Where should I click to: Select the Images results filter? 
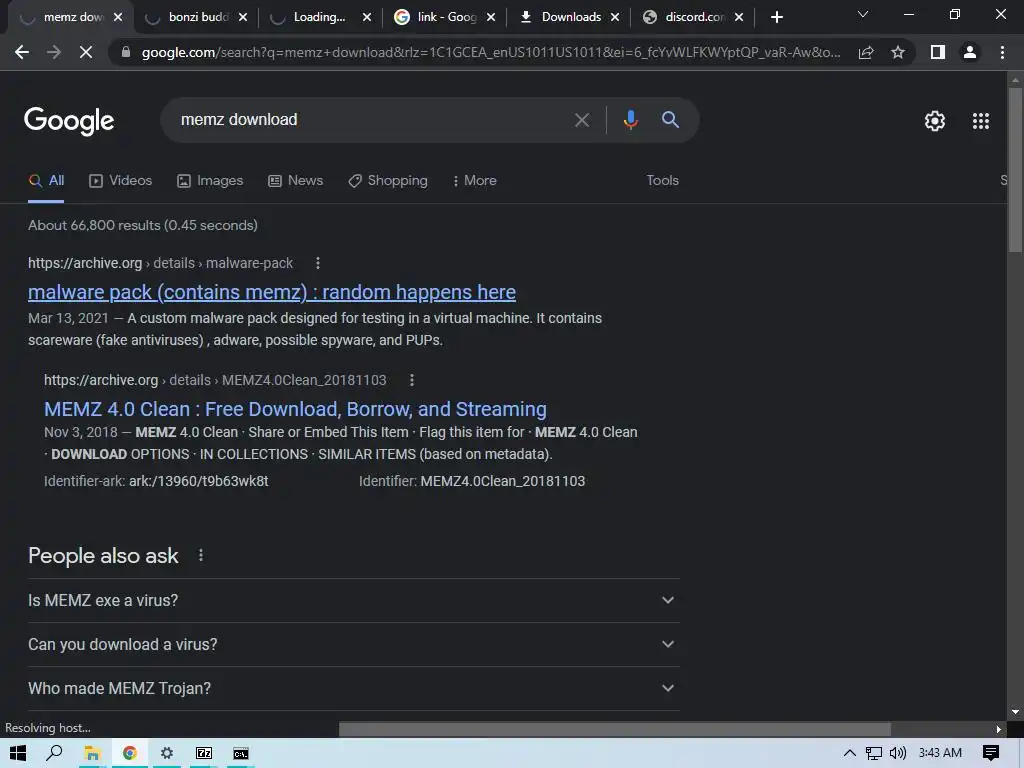click(x=210, y=181)
